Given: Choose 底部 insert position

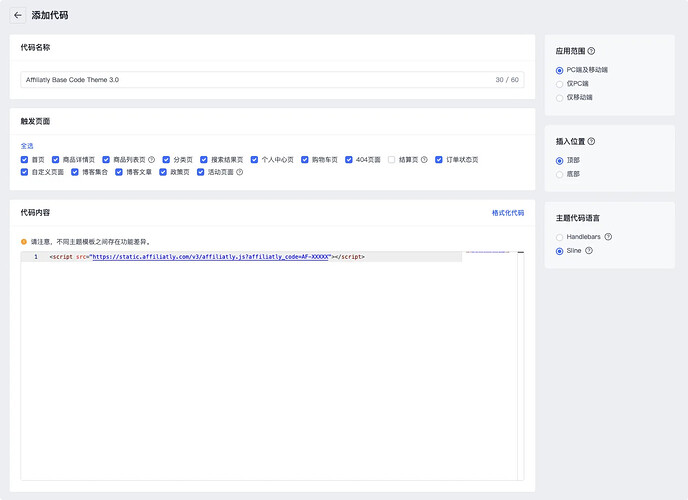Looking at the screenshot, I should [559, 174].
